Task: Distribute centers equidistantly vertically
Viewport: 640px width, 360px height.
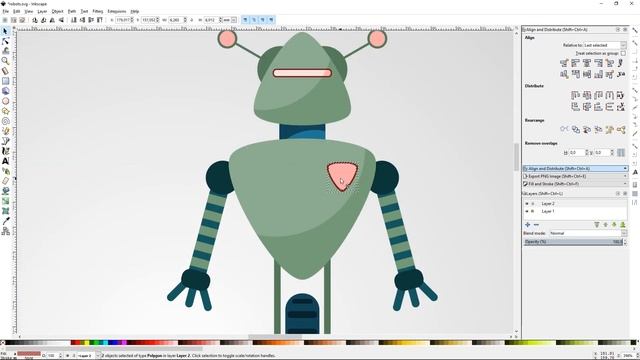Action: (587, 107)
